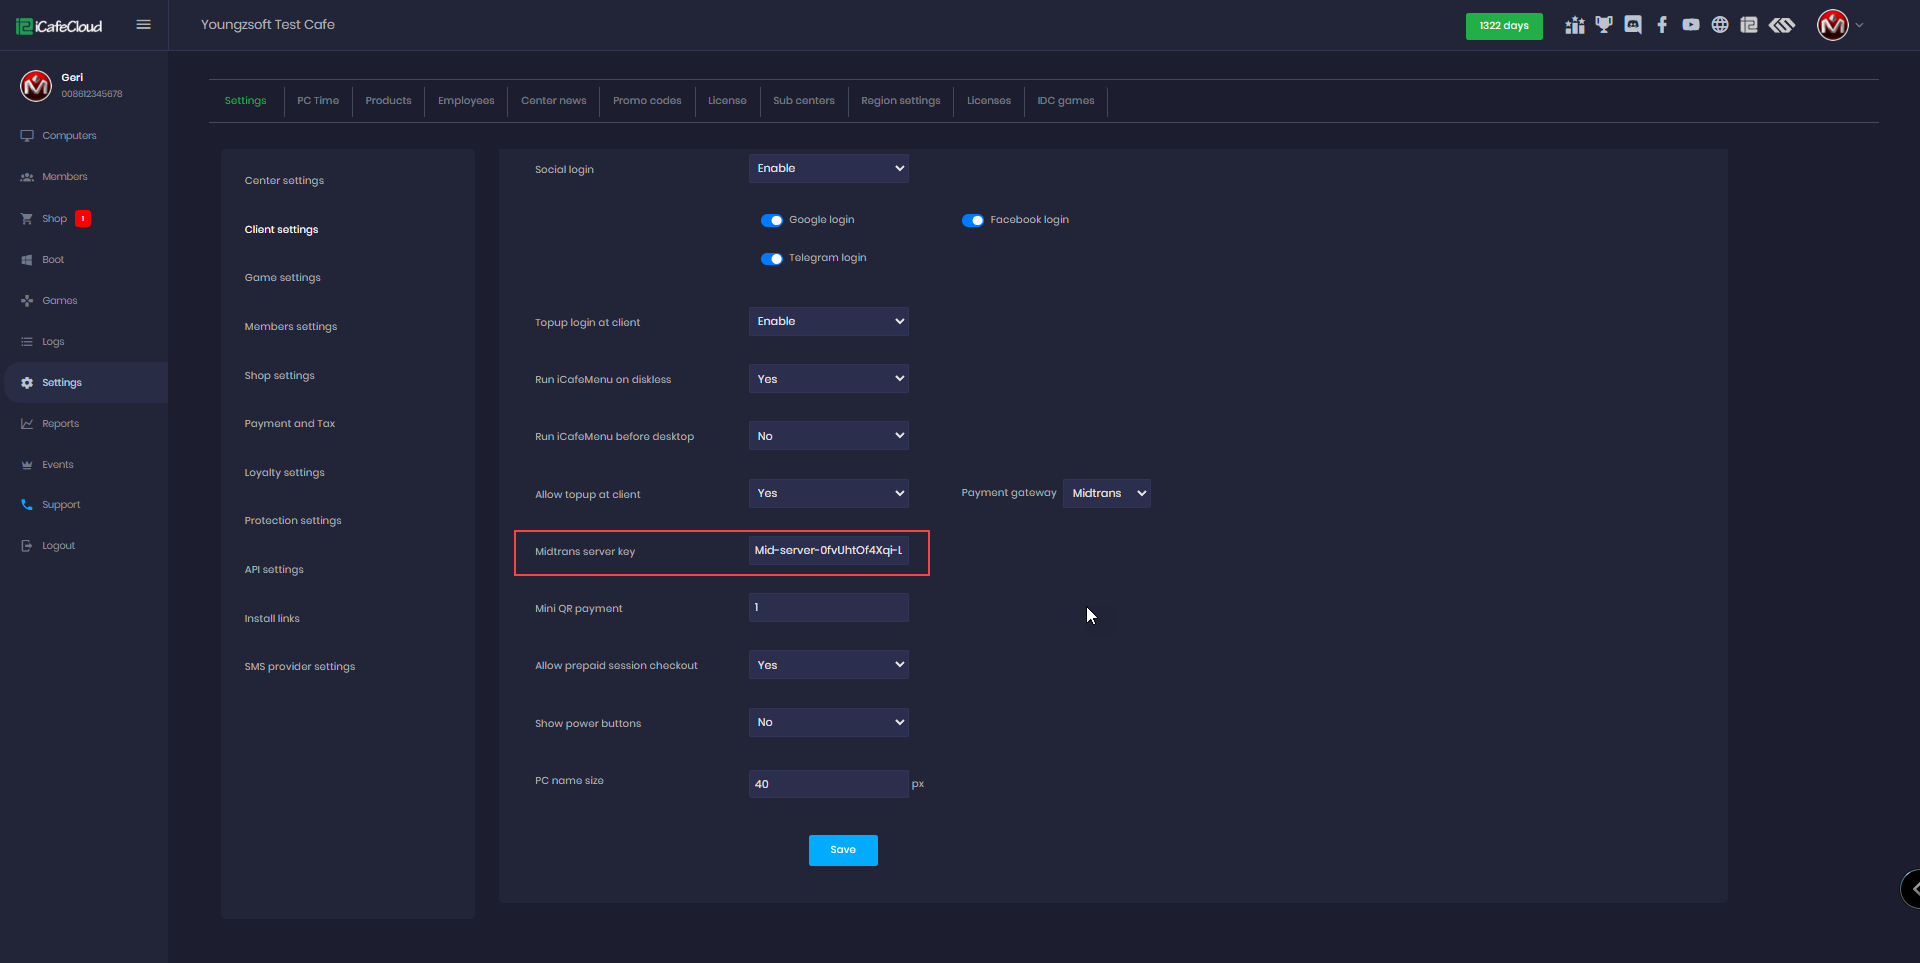Open the Discord icon in the header
This screenshot has width=1920, height=963.
tap(1633, 25)
